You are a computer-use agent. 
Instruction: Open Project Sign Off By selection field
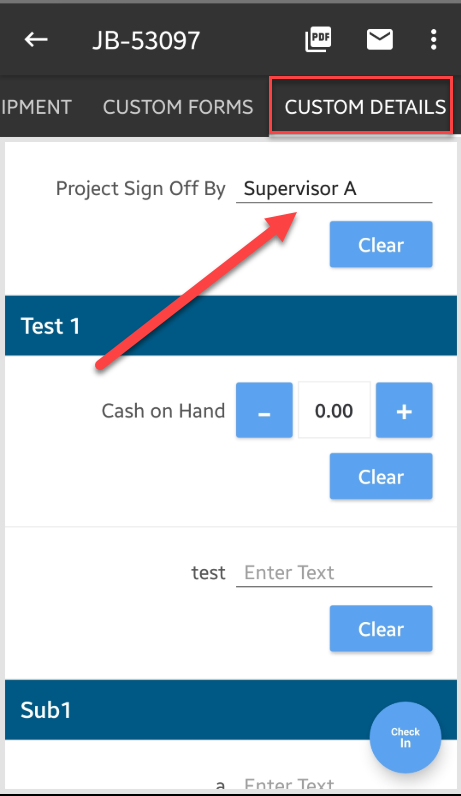click(334, 189)
